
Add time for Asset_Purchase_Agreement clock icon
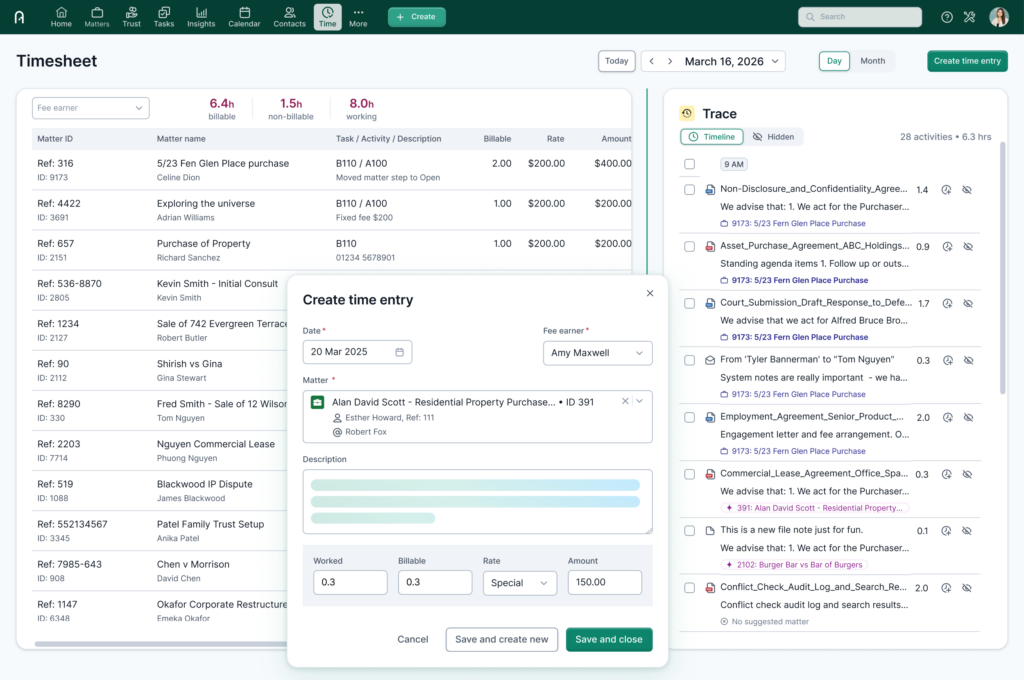coord(947,247)
